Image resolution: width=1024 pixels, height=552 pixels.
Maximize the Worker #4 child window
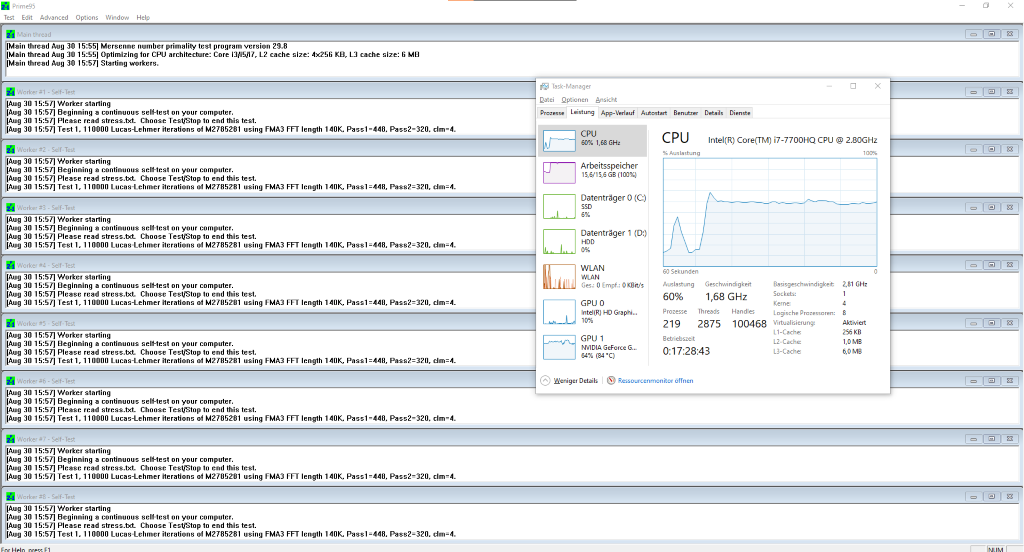991,265
